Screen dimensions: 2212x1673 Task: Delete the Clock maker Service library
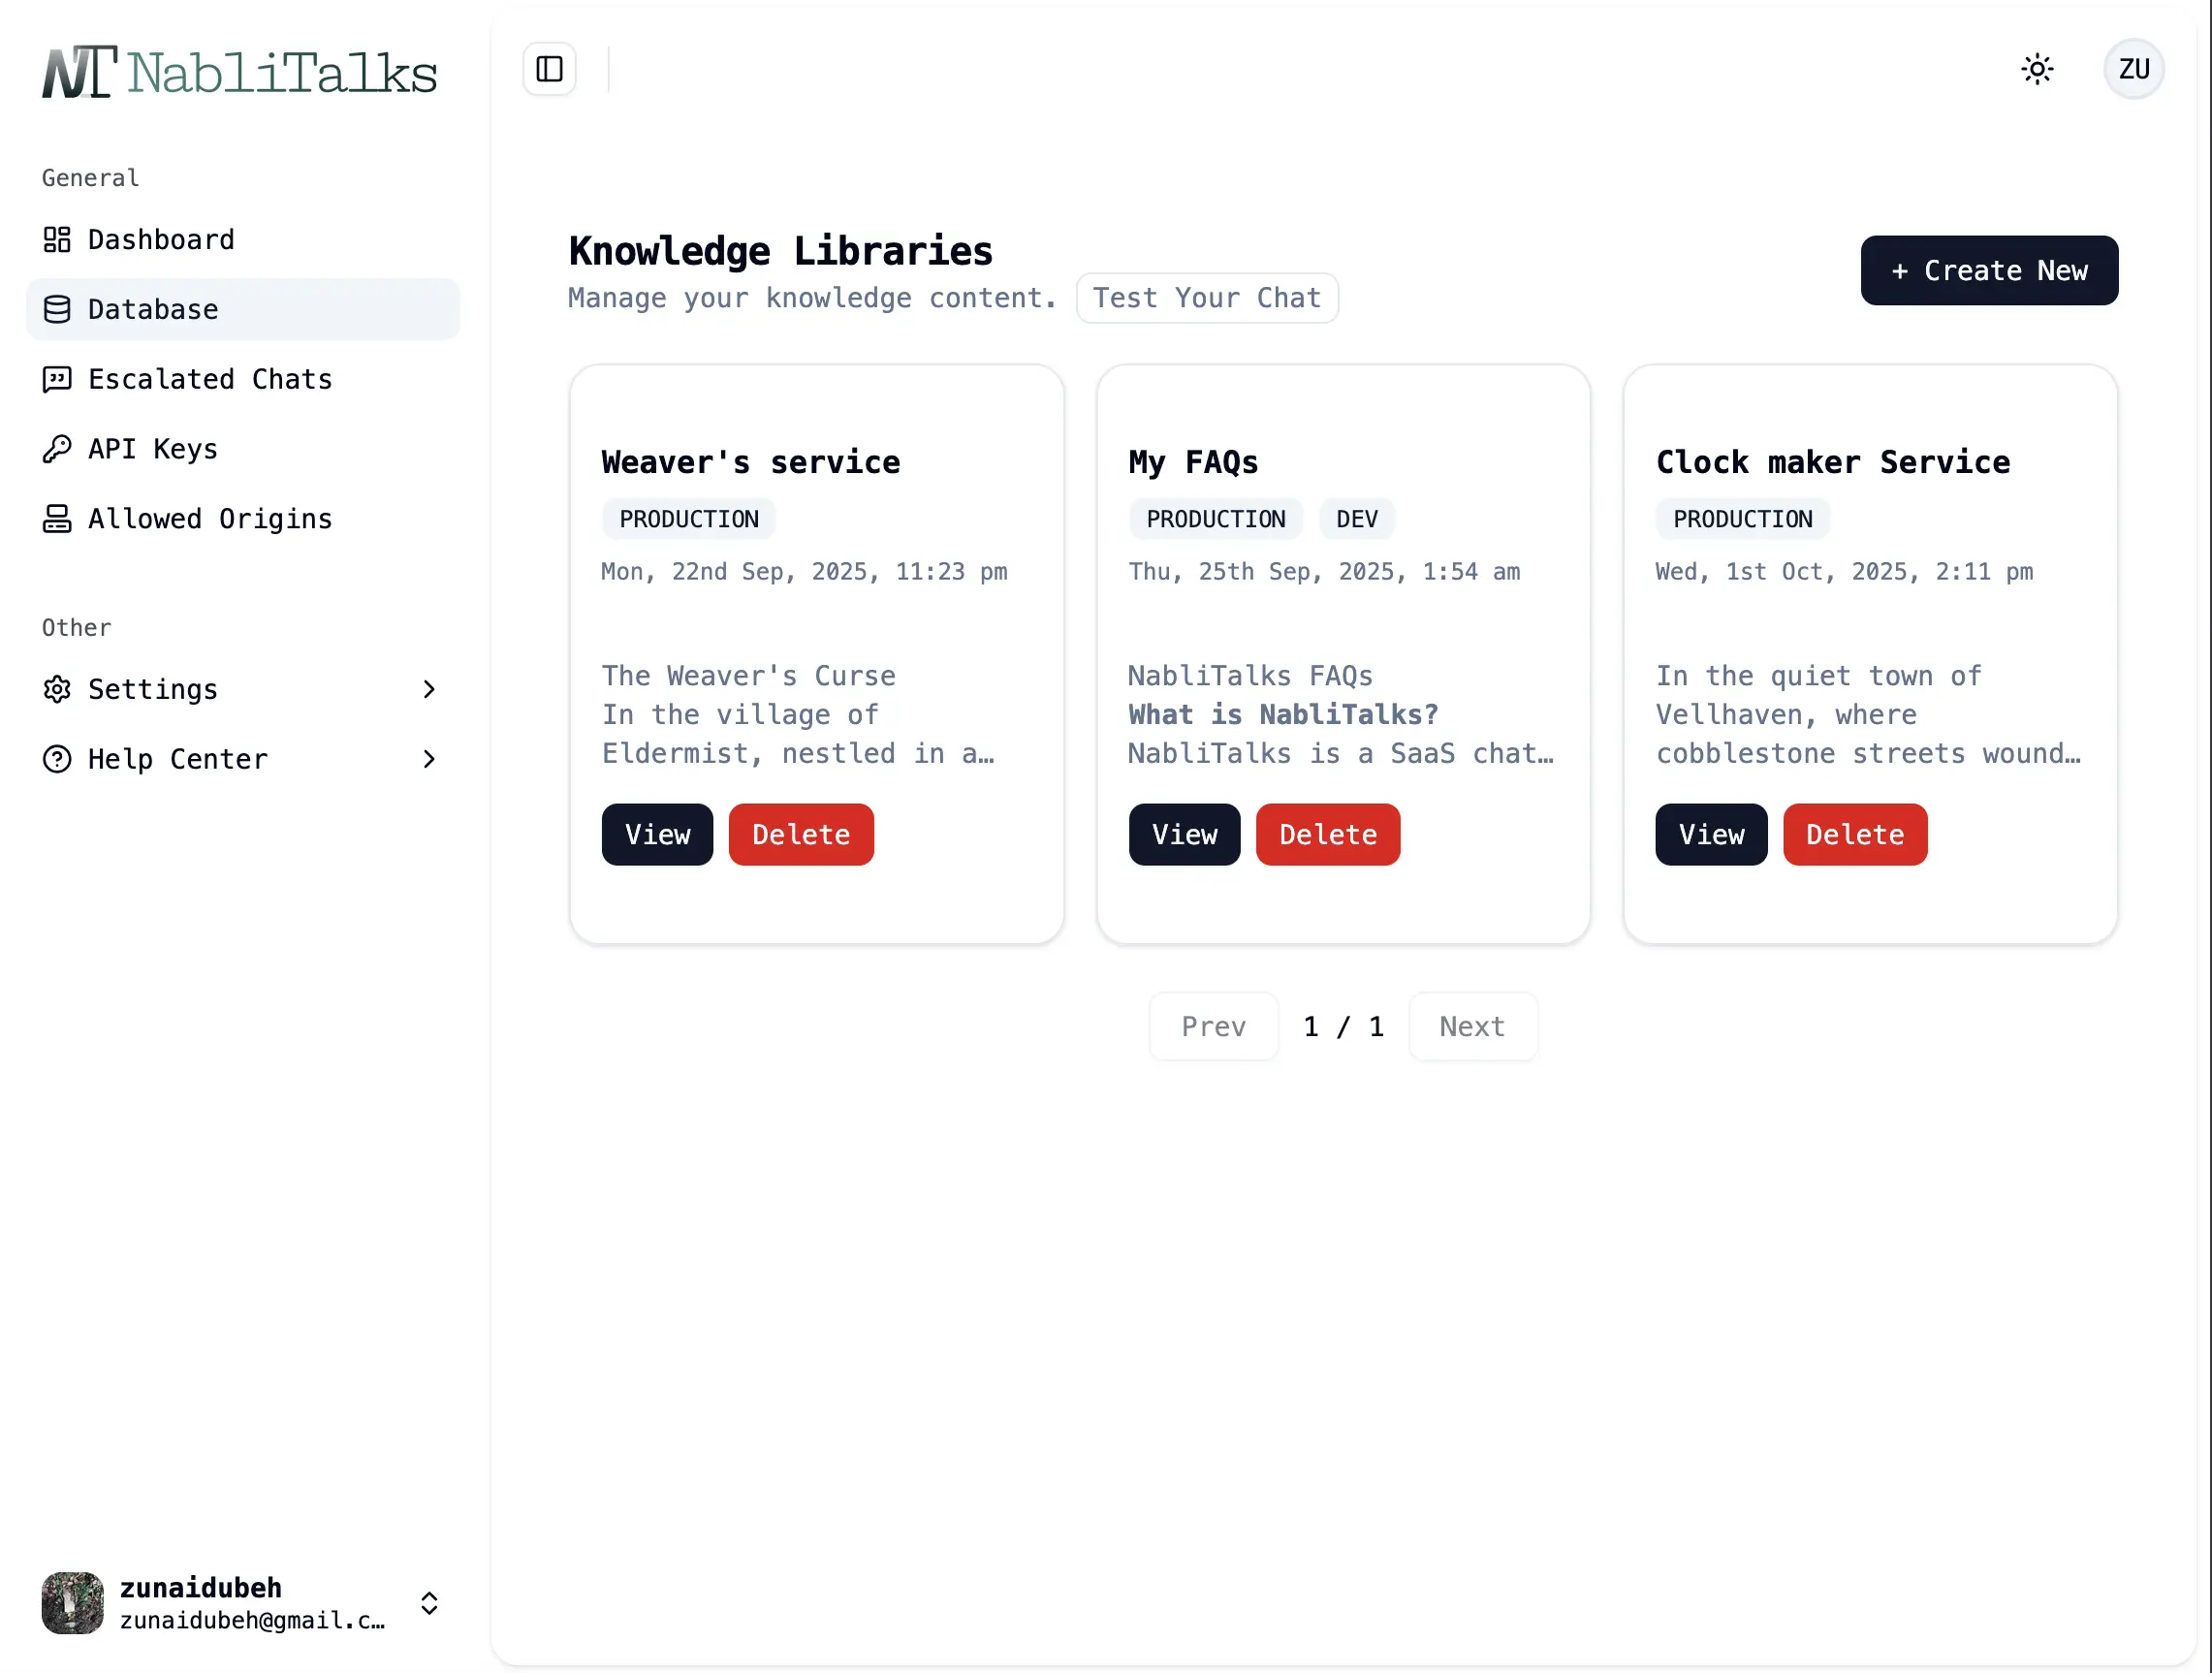click(x=1854, y=834)
